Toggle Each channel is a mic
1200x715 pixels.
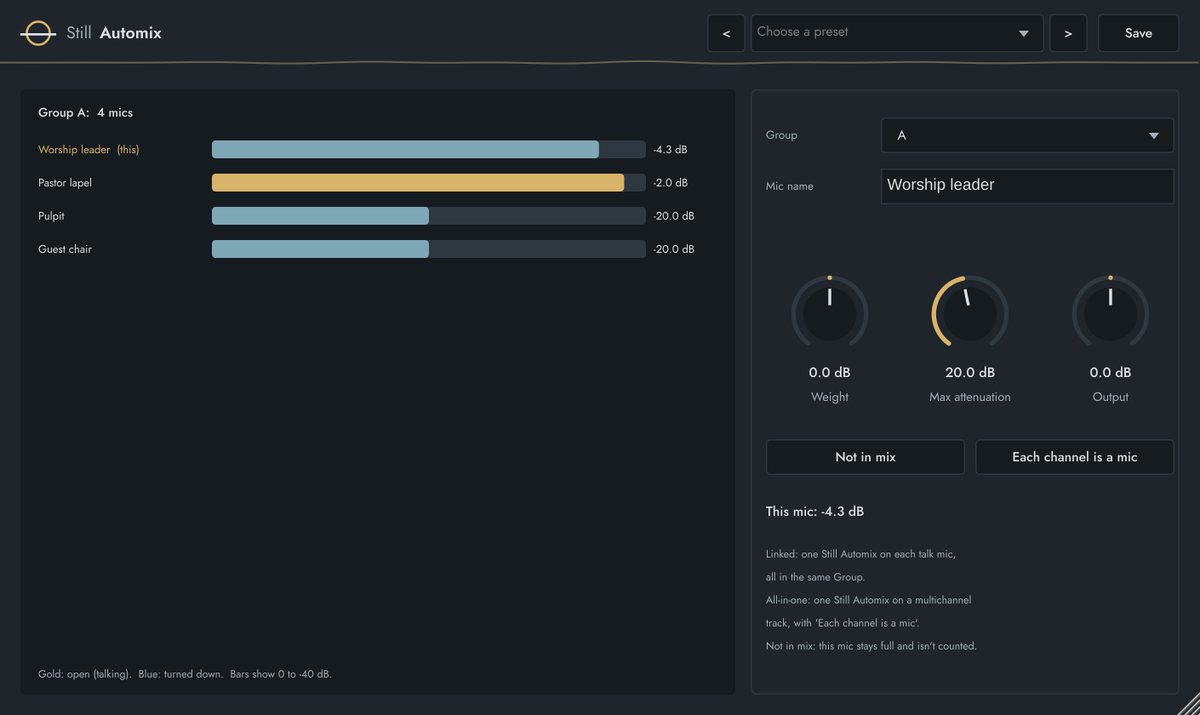(x=1075, y=457)
